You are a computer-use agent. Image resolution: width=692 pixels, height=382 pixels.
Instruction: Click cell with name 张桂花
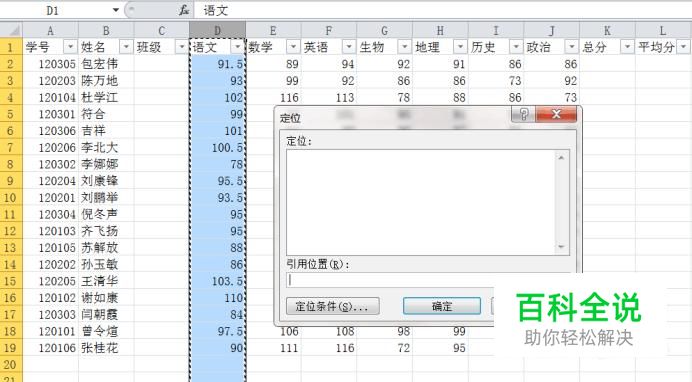[x=106, y=348]
